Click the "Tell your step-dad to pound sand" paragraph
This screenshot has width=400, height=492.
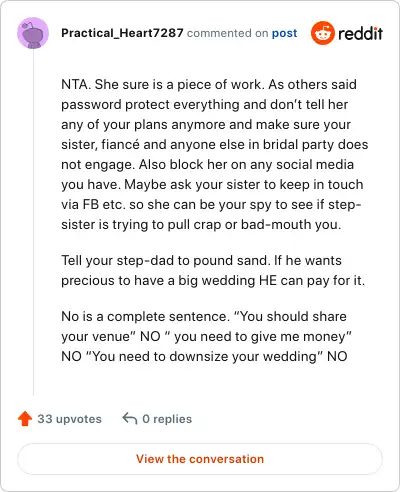(213, 270)
